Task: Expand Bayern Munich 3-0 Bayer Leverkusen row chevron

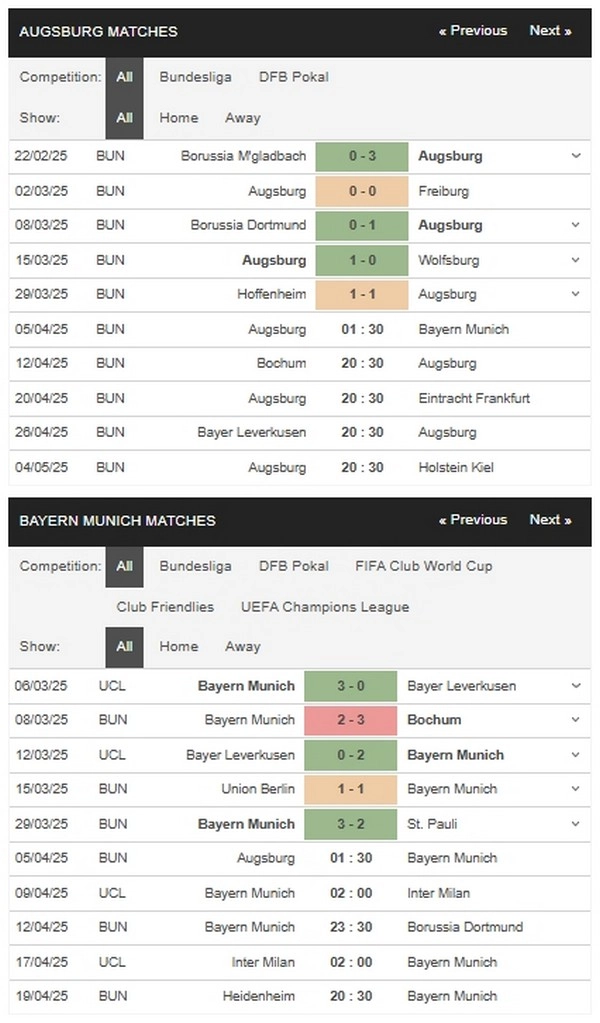Action: click(x=576, y=686)
